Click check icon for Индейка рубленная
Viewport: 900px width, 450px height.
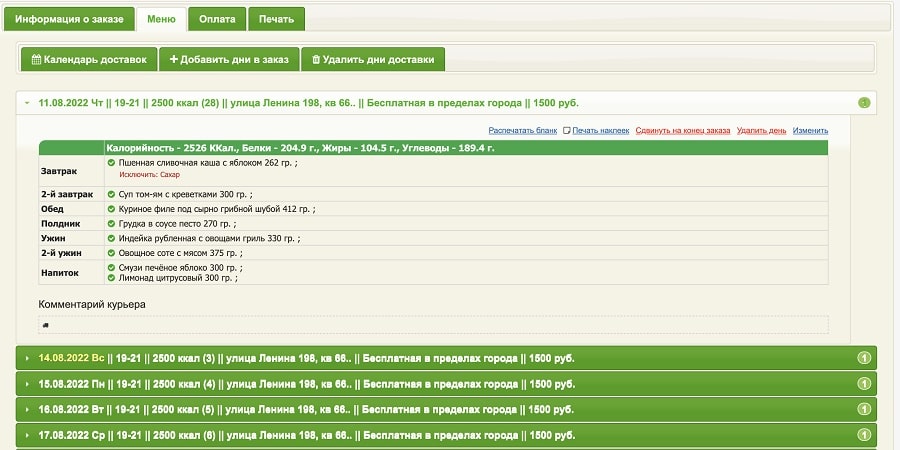click(x=111, y=238)
